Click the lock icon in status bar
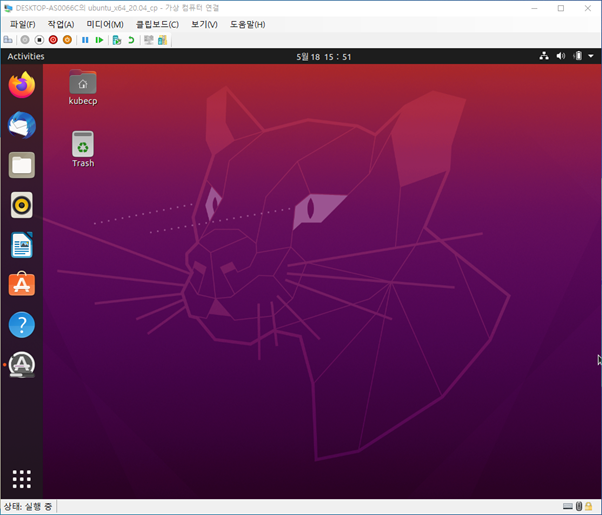Viewport: 602px width, 515px height. [x=589, y=507]
